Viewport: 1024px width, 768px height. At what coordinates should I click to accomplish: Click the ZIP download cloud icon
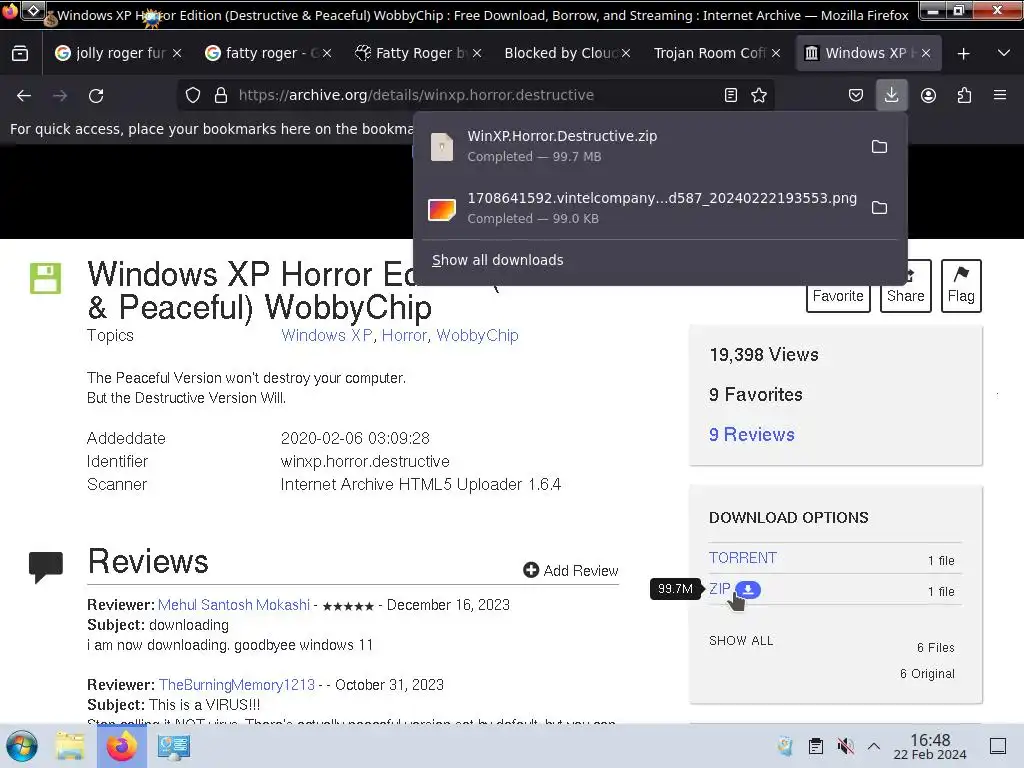click(748, 590)
